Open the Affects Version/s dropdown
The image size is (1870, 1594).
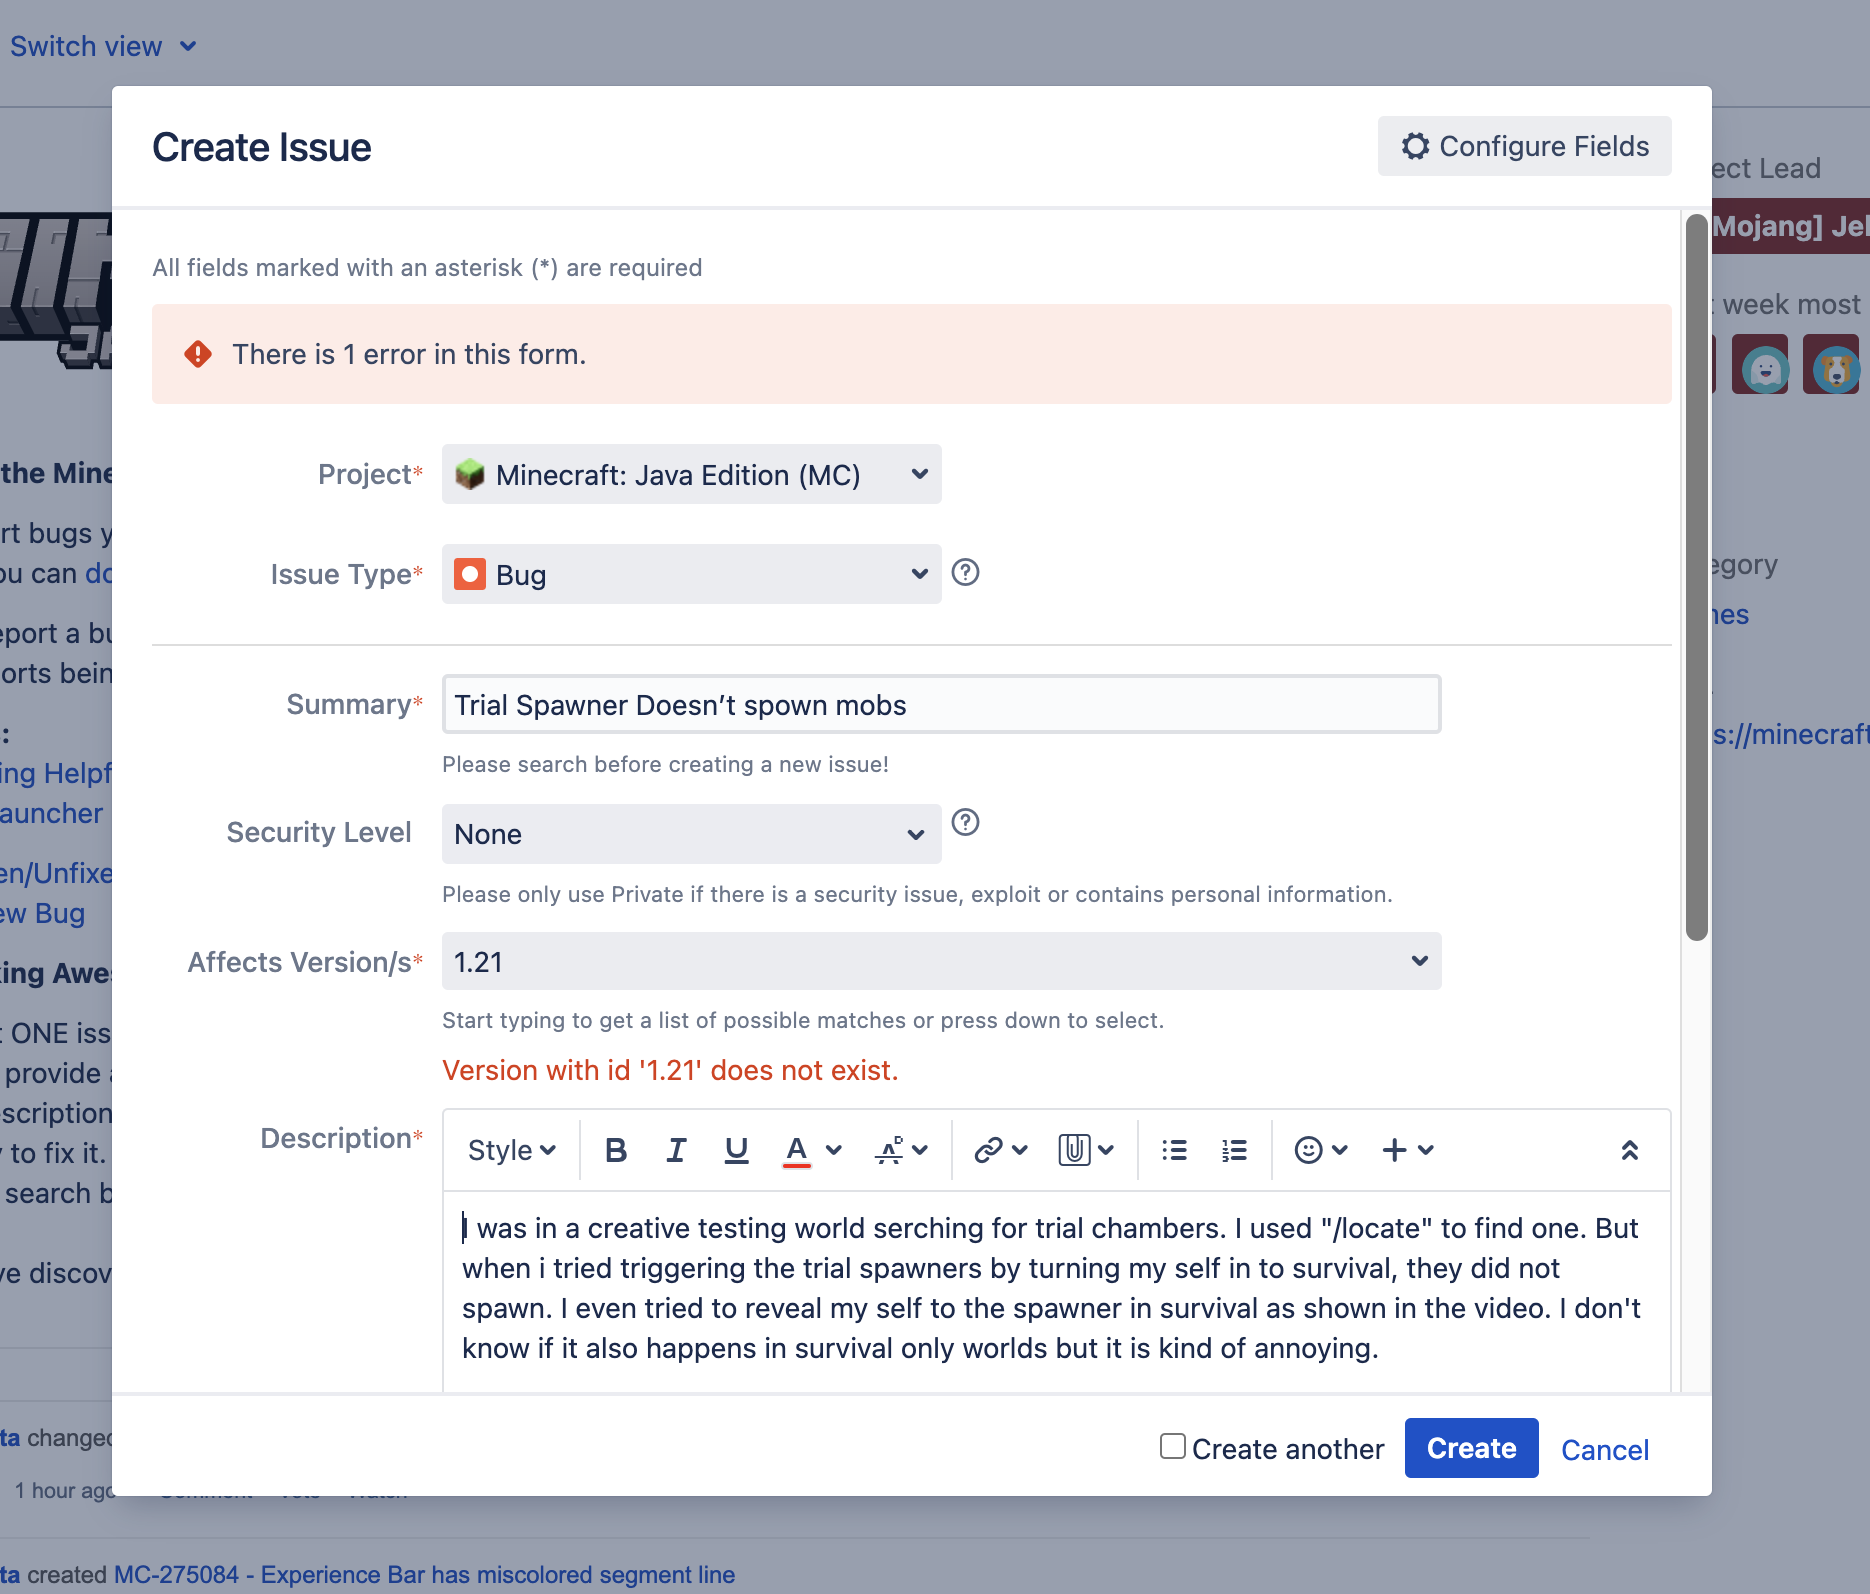[x=940, y=962]
